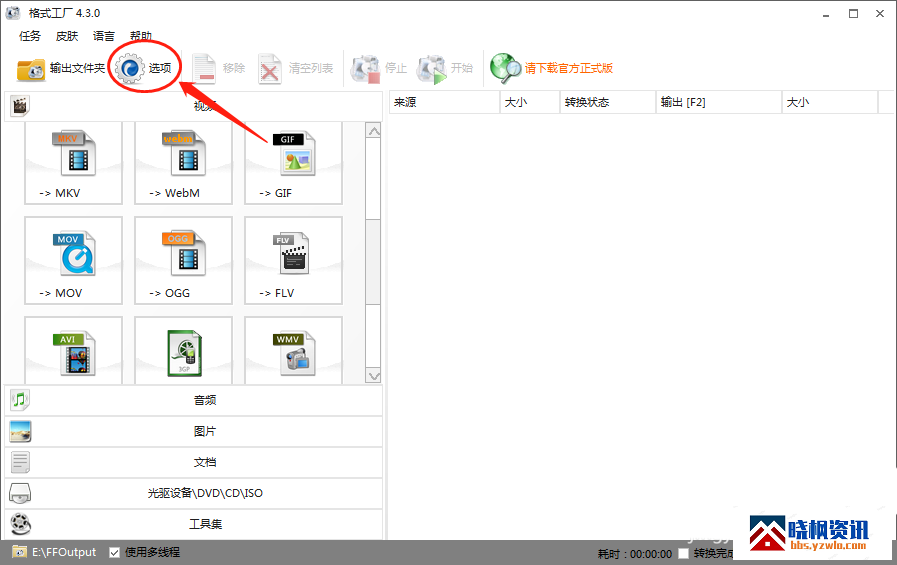Click the video clapperboard icon in 视频 header
This screenshot has width=897, height=565.
click(20, 106)
